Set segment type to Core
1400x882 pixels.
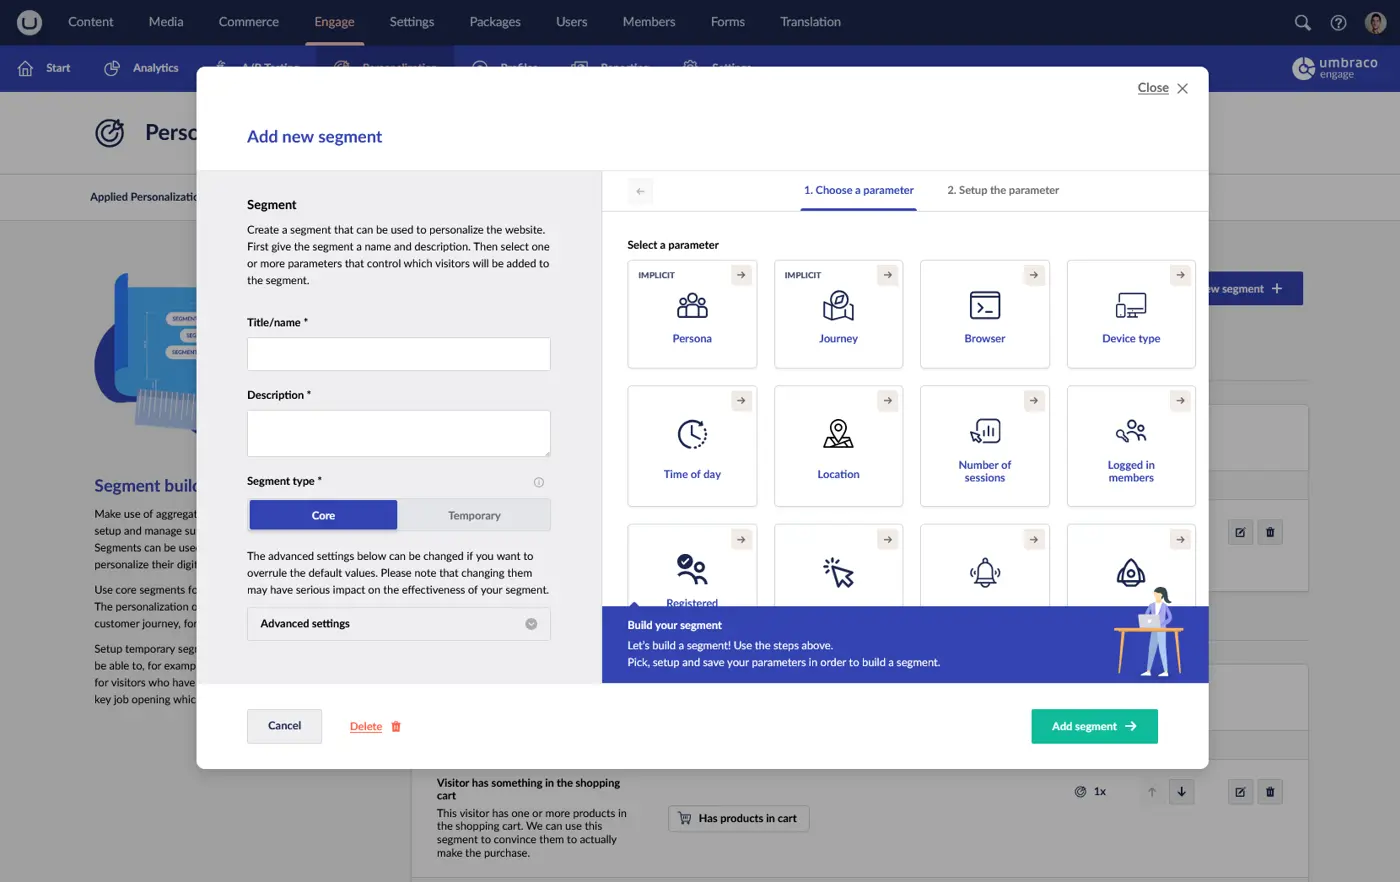point(323,515)
